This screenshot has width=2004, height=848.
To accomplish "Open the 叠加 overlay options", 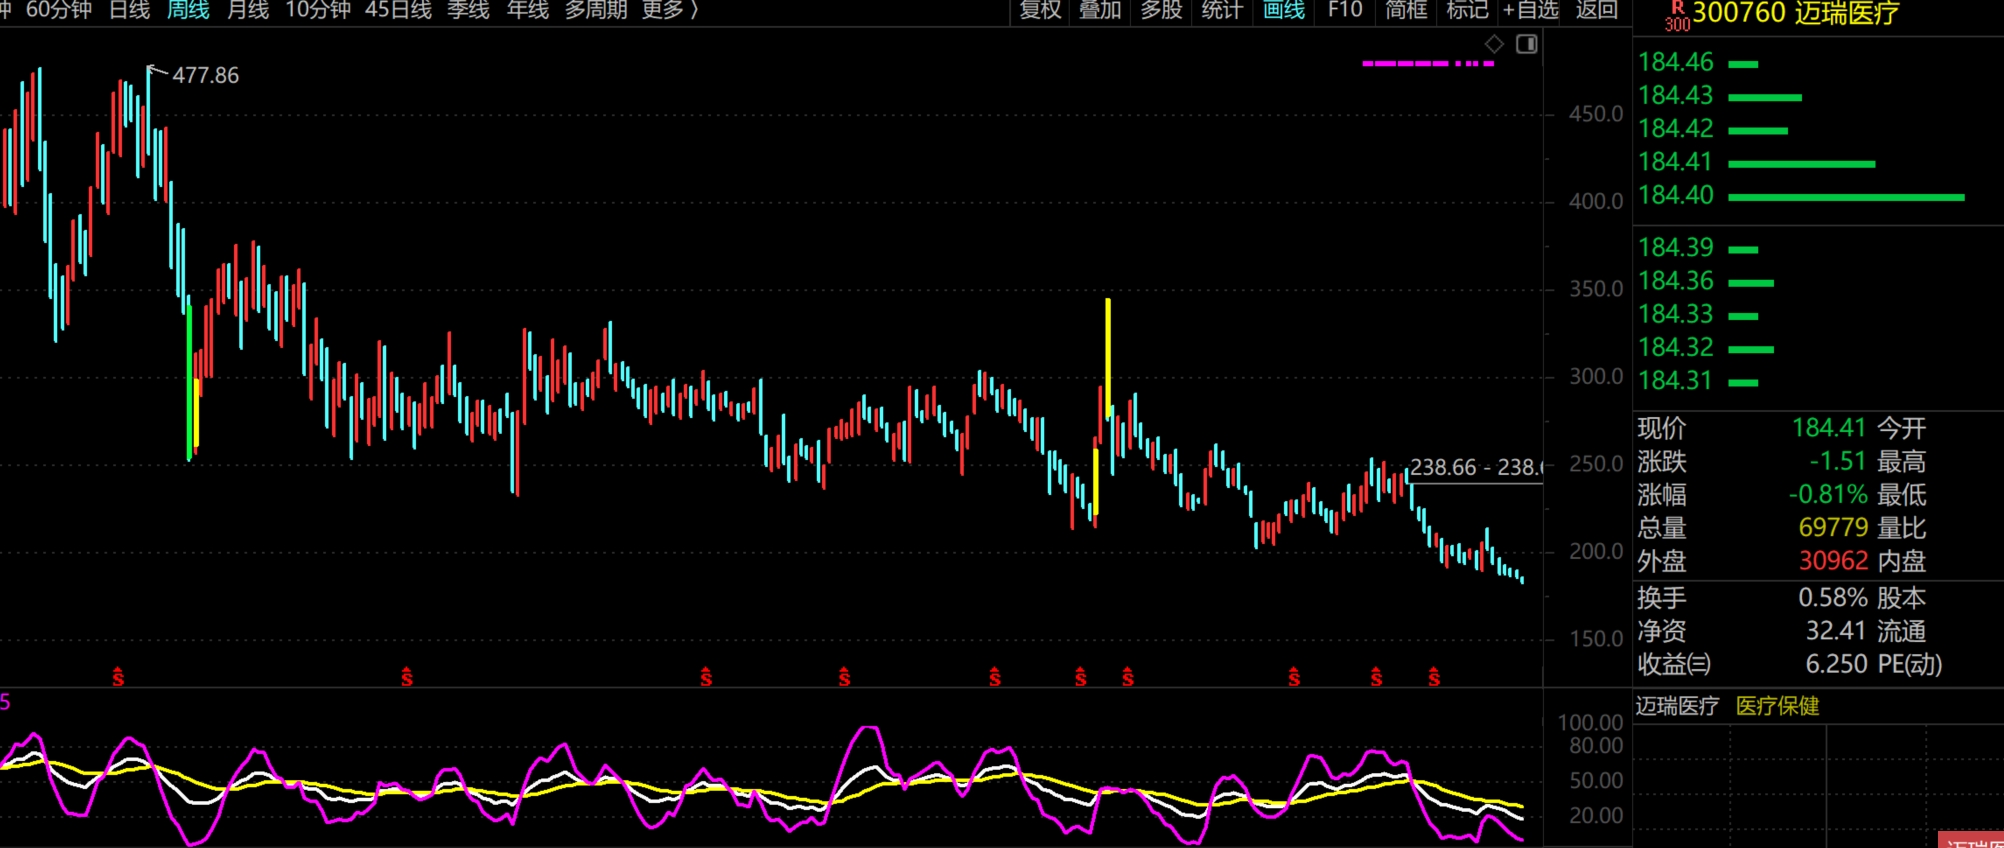I will coord(1100,10).
